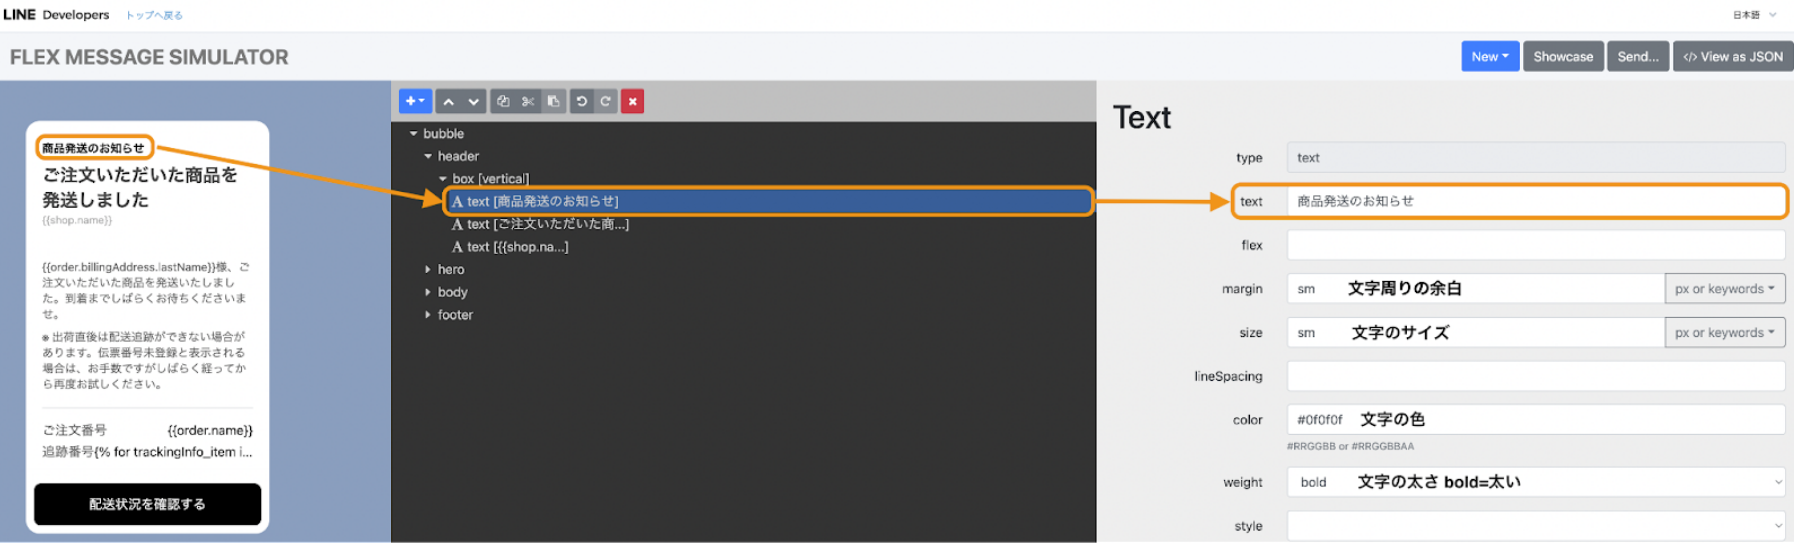Image resolution: width=1794 pixels, height=544 pixels.
Task: Click the Showcase button
Action: coord(1563,57)
